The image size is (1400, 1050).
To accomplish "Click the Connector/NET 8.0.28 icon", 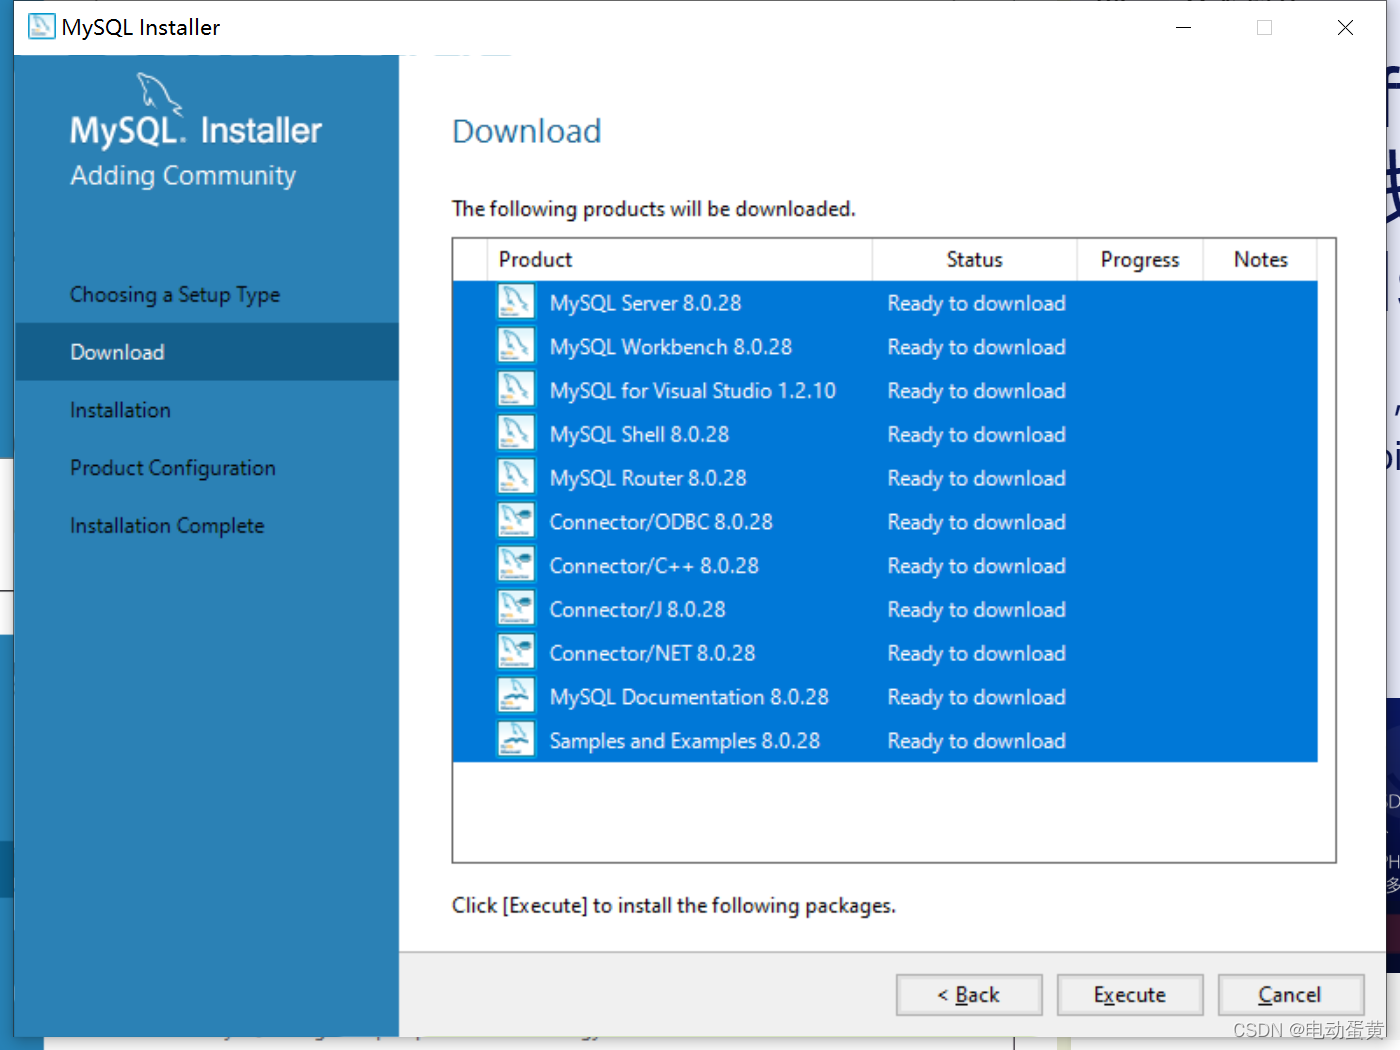I will click(516, 653).
